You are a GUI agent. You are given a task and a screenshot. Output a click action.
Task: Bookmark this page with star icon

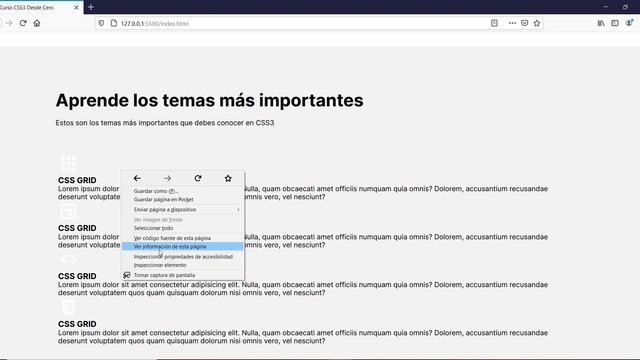click(x=537, y=23)
